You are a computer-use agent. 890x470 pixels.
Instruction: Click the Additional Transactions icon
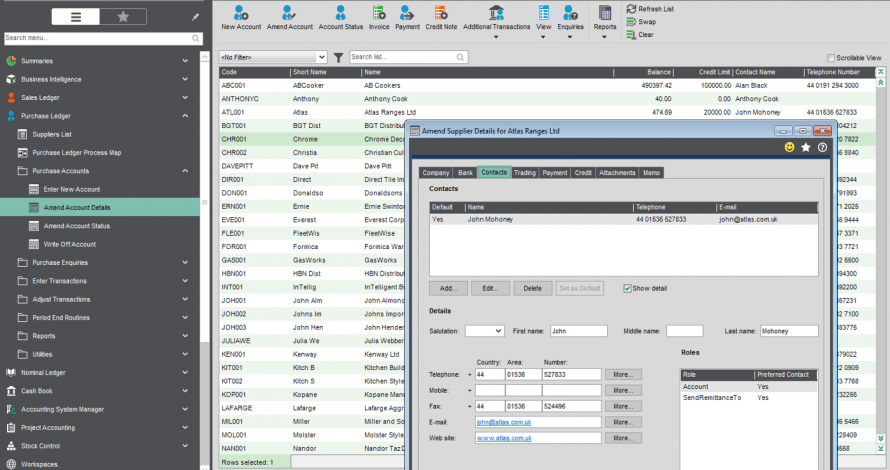click(x=496, y=22)
